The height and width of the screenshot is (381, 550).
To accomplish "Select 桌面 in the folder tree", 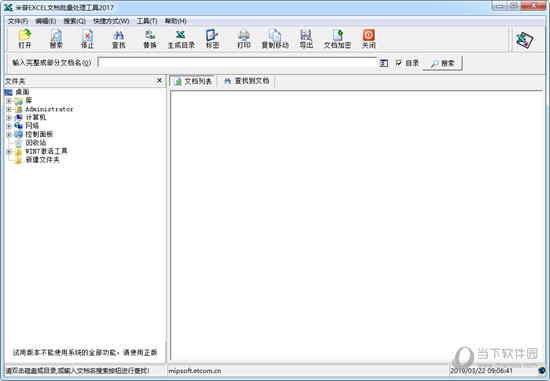I will (22, 92).
